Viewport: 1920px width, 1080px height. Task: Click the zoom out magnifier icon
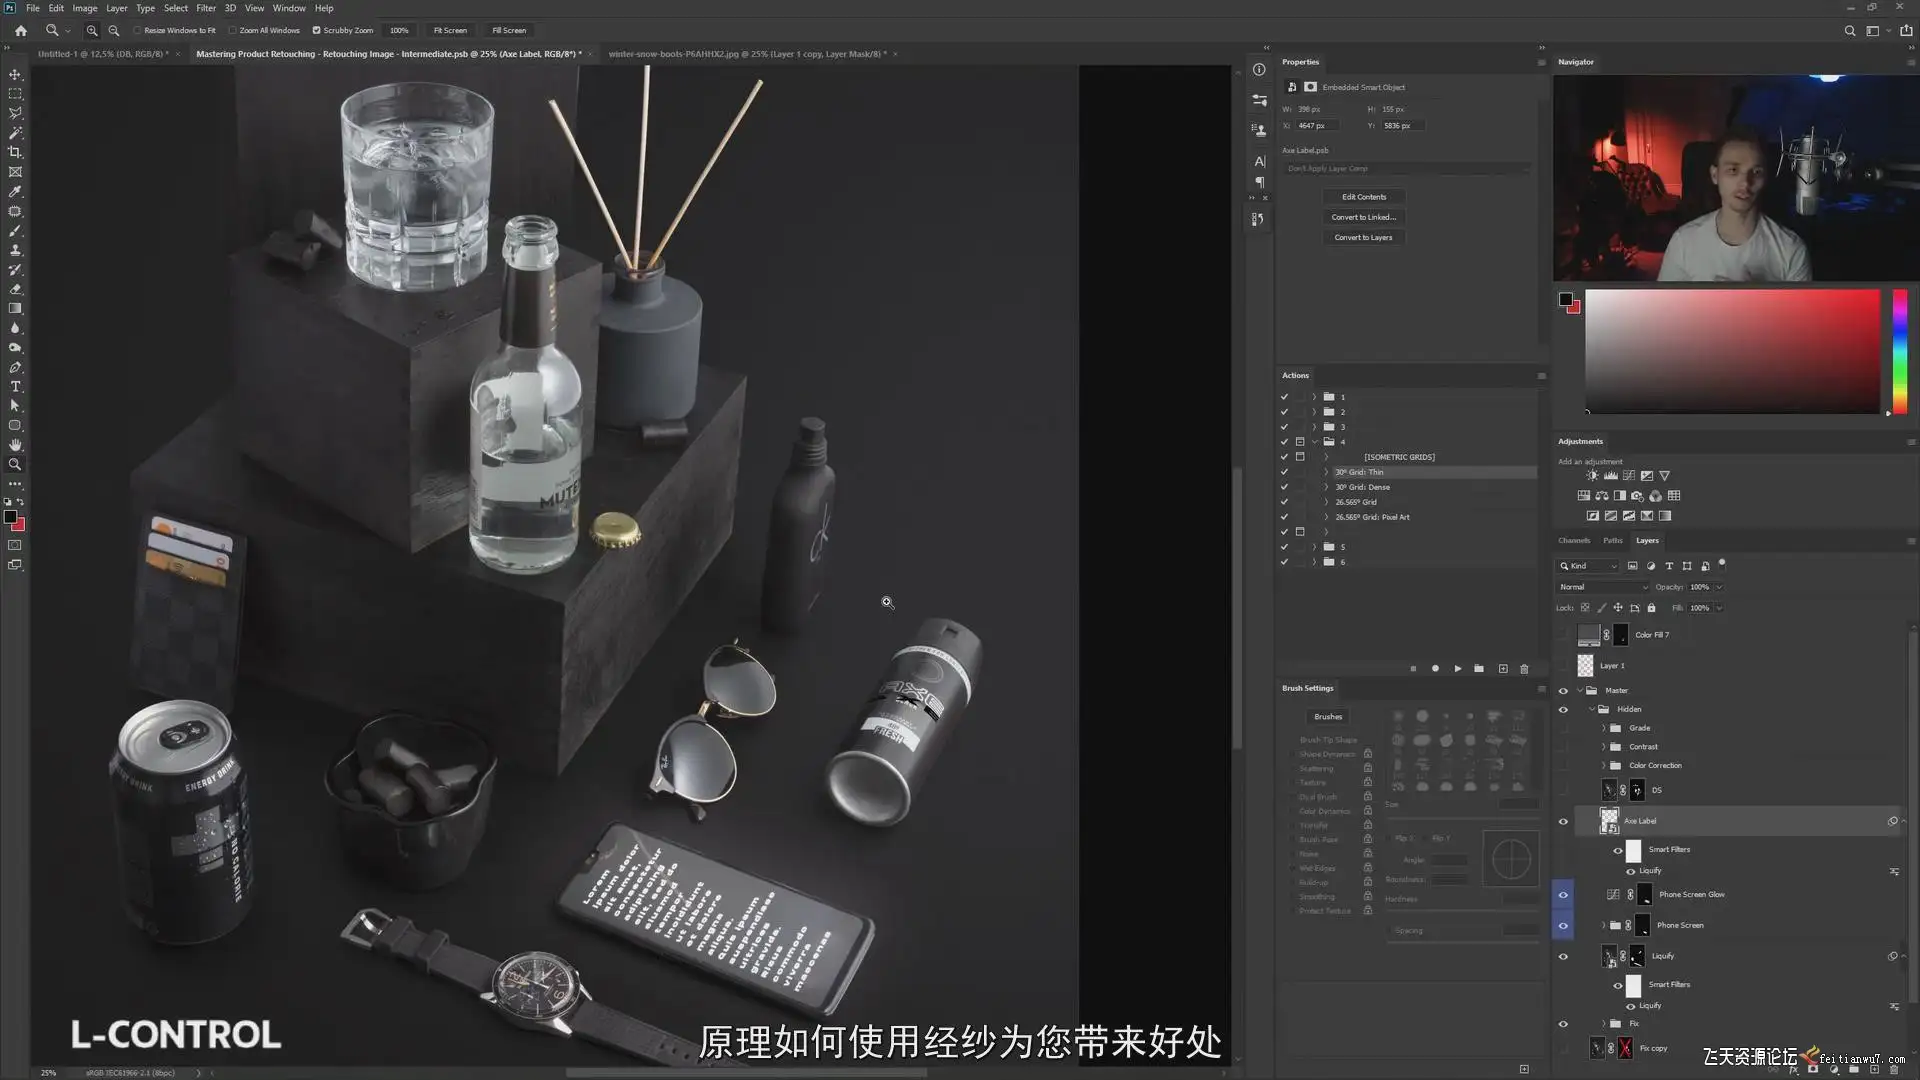tap(114, 30)
